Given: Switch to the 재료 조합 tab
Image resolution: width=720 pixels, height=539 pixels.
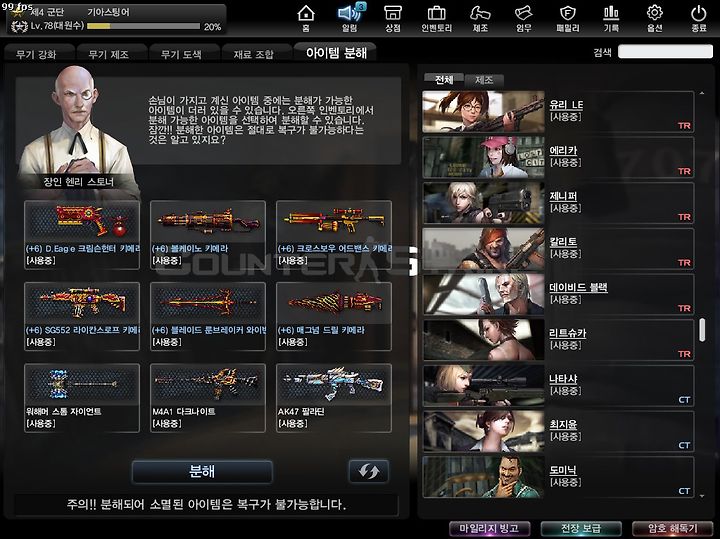Looking at the screenshot, I should (256, 54).
